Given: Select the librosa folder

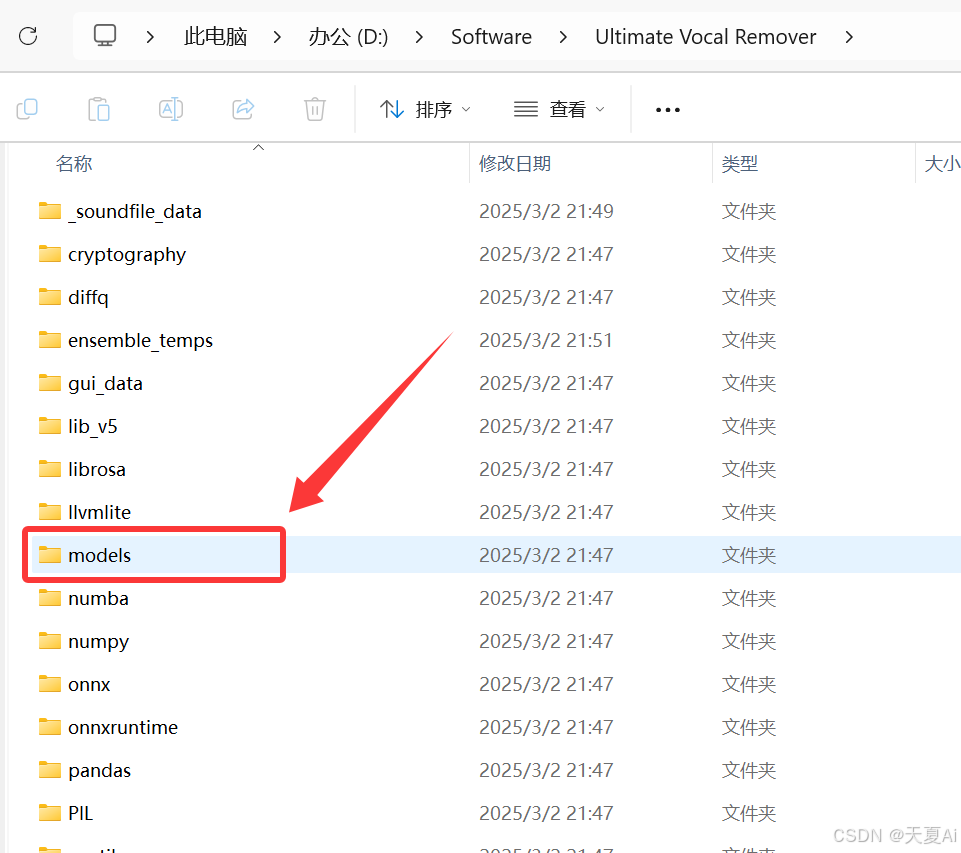Looking at the screenshot, I should [x=97, y=469].
